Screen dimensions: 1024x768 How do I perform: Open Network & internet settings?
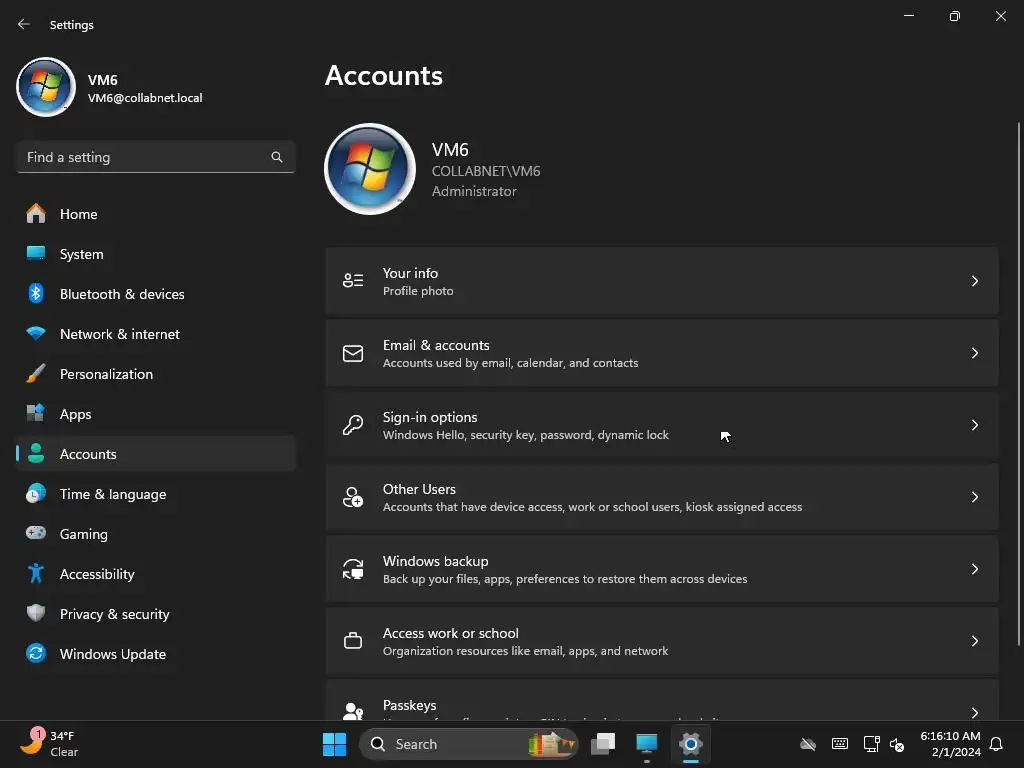[155, 334]
